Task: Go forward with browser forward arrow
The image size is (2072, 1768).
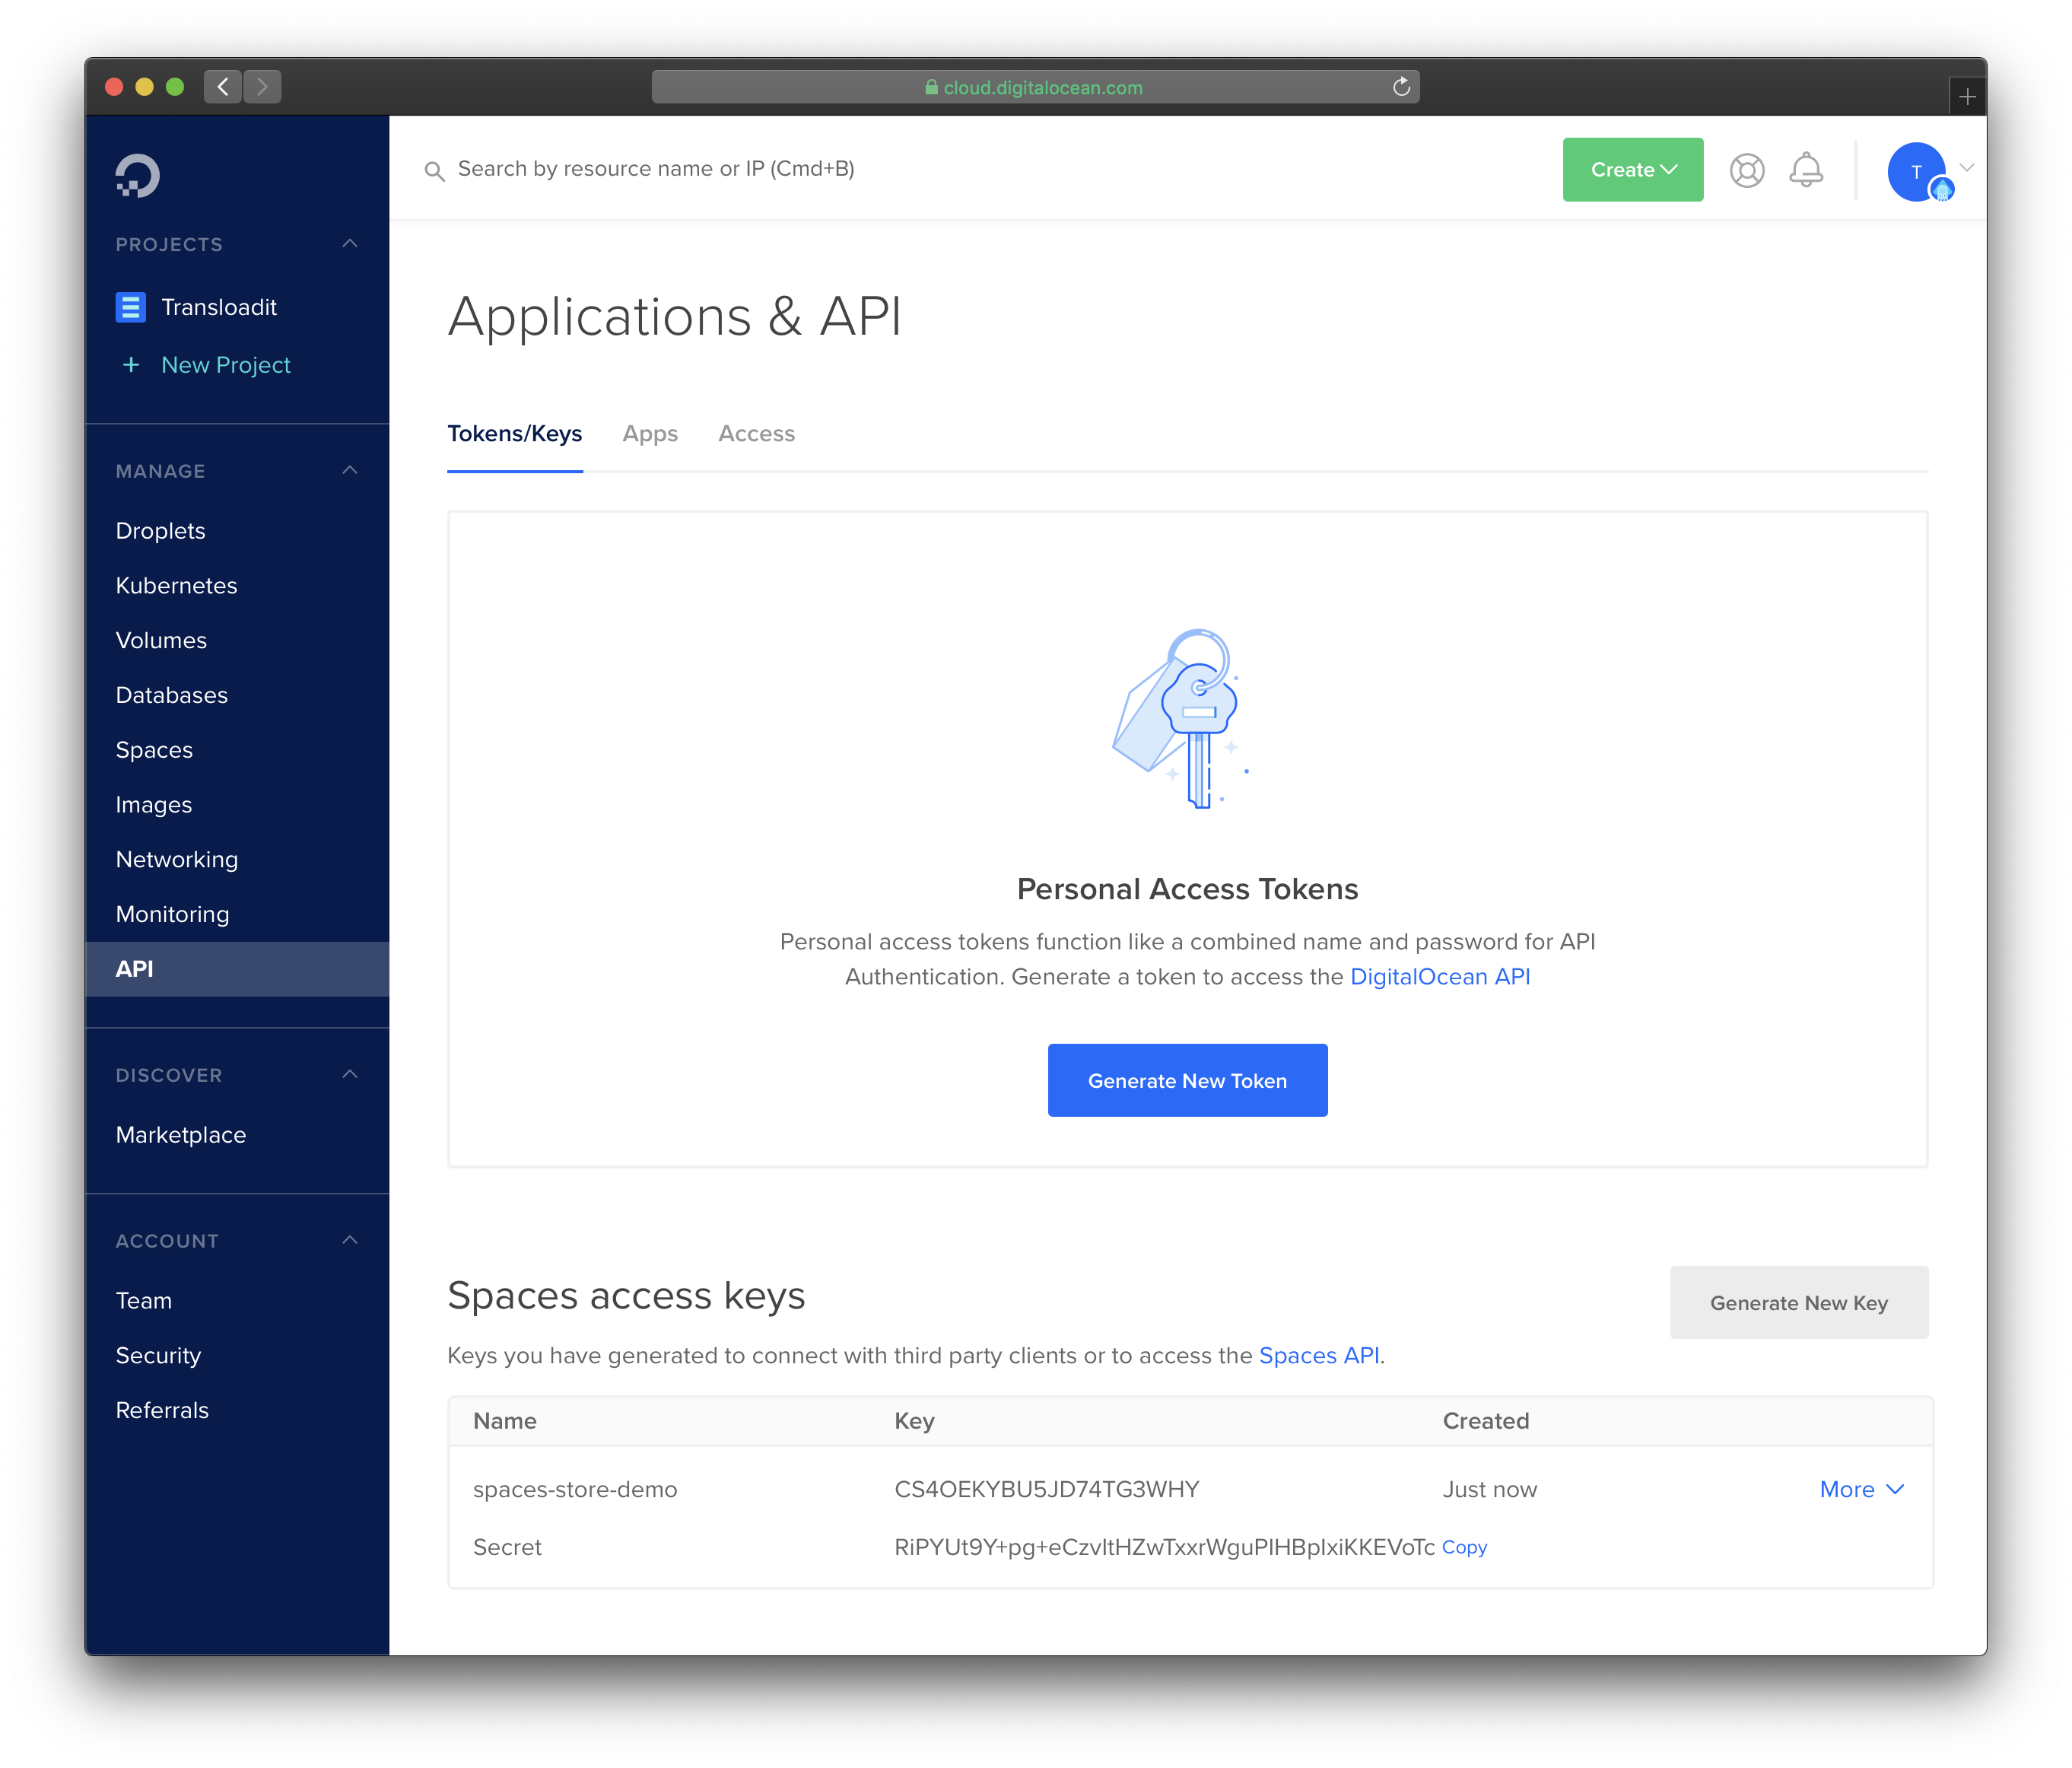Action: [x=262, y=87]
